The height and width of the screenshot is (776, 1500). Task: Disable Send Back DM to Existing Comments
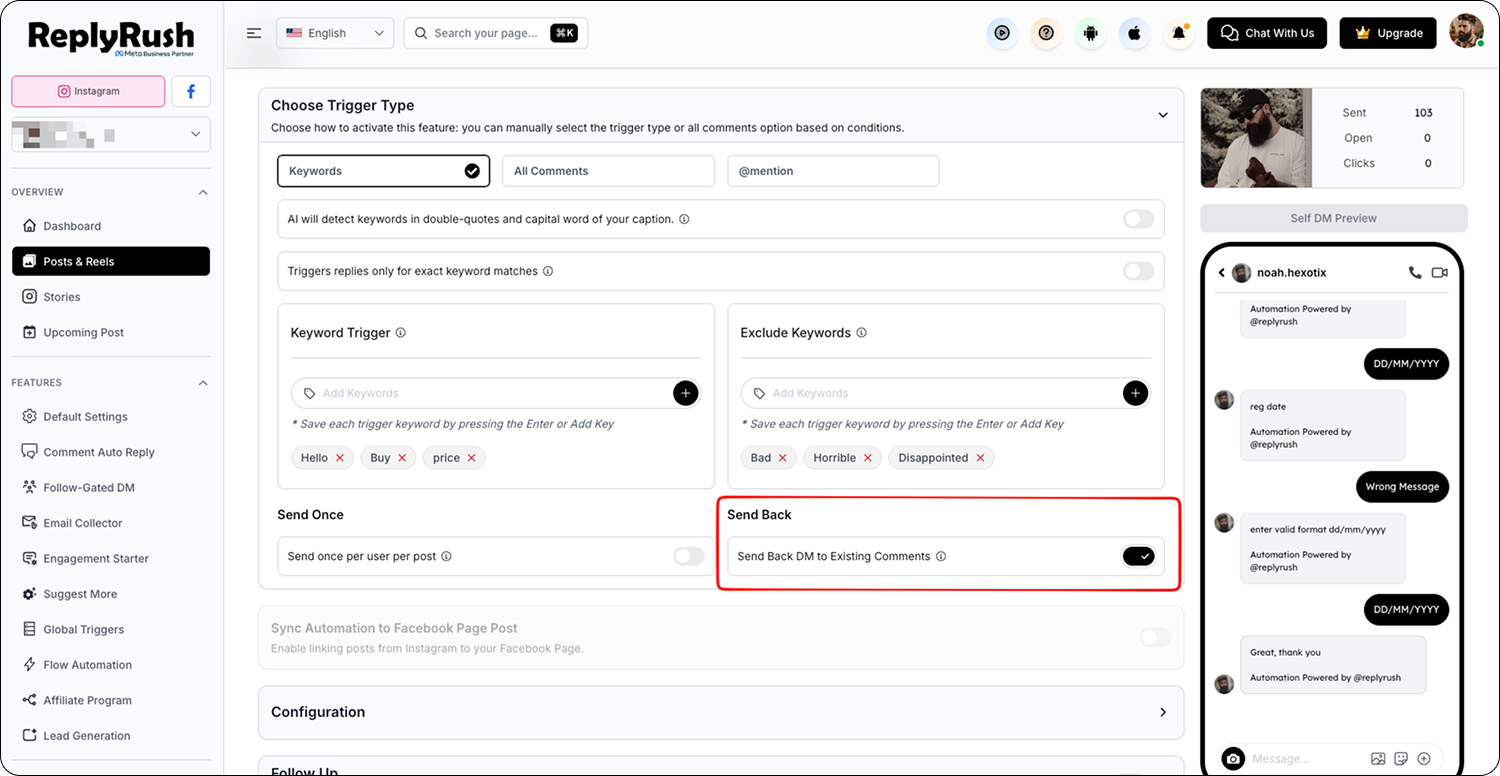coord(1138,556)
